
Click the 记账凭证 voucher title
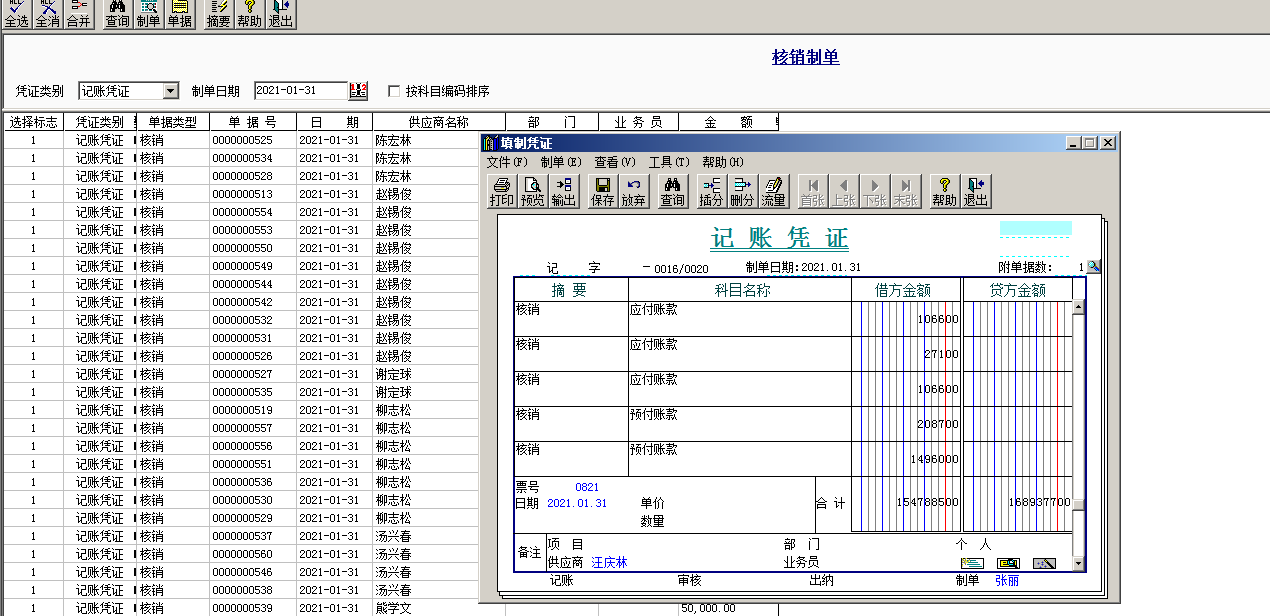point(779,239)
